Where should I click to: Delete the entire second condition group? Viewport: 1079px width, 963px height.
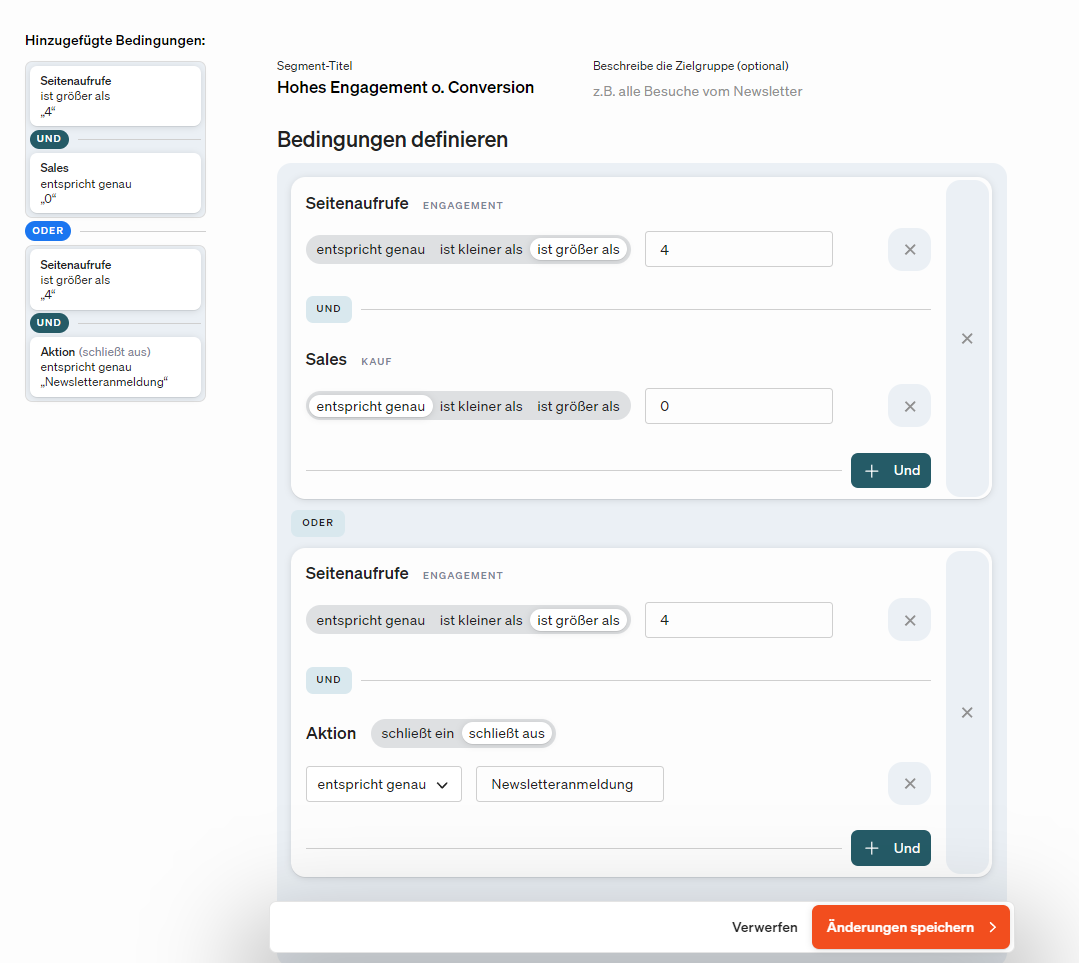click(x=967, y=713)
